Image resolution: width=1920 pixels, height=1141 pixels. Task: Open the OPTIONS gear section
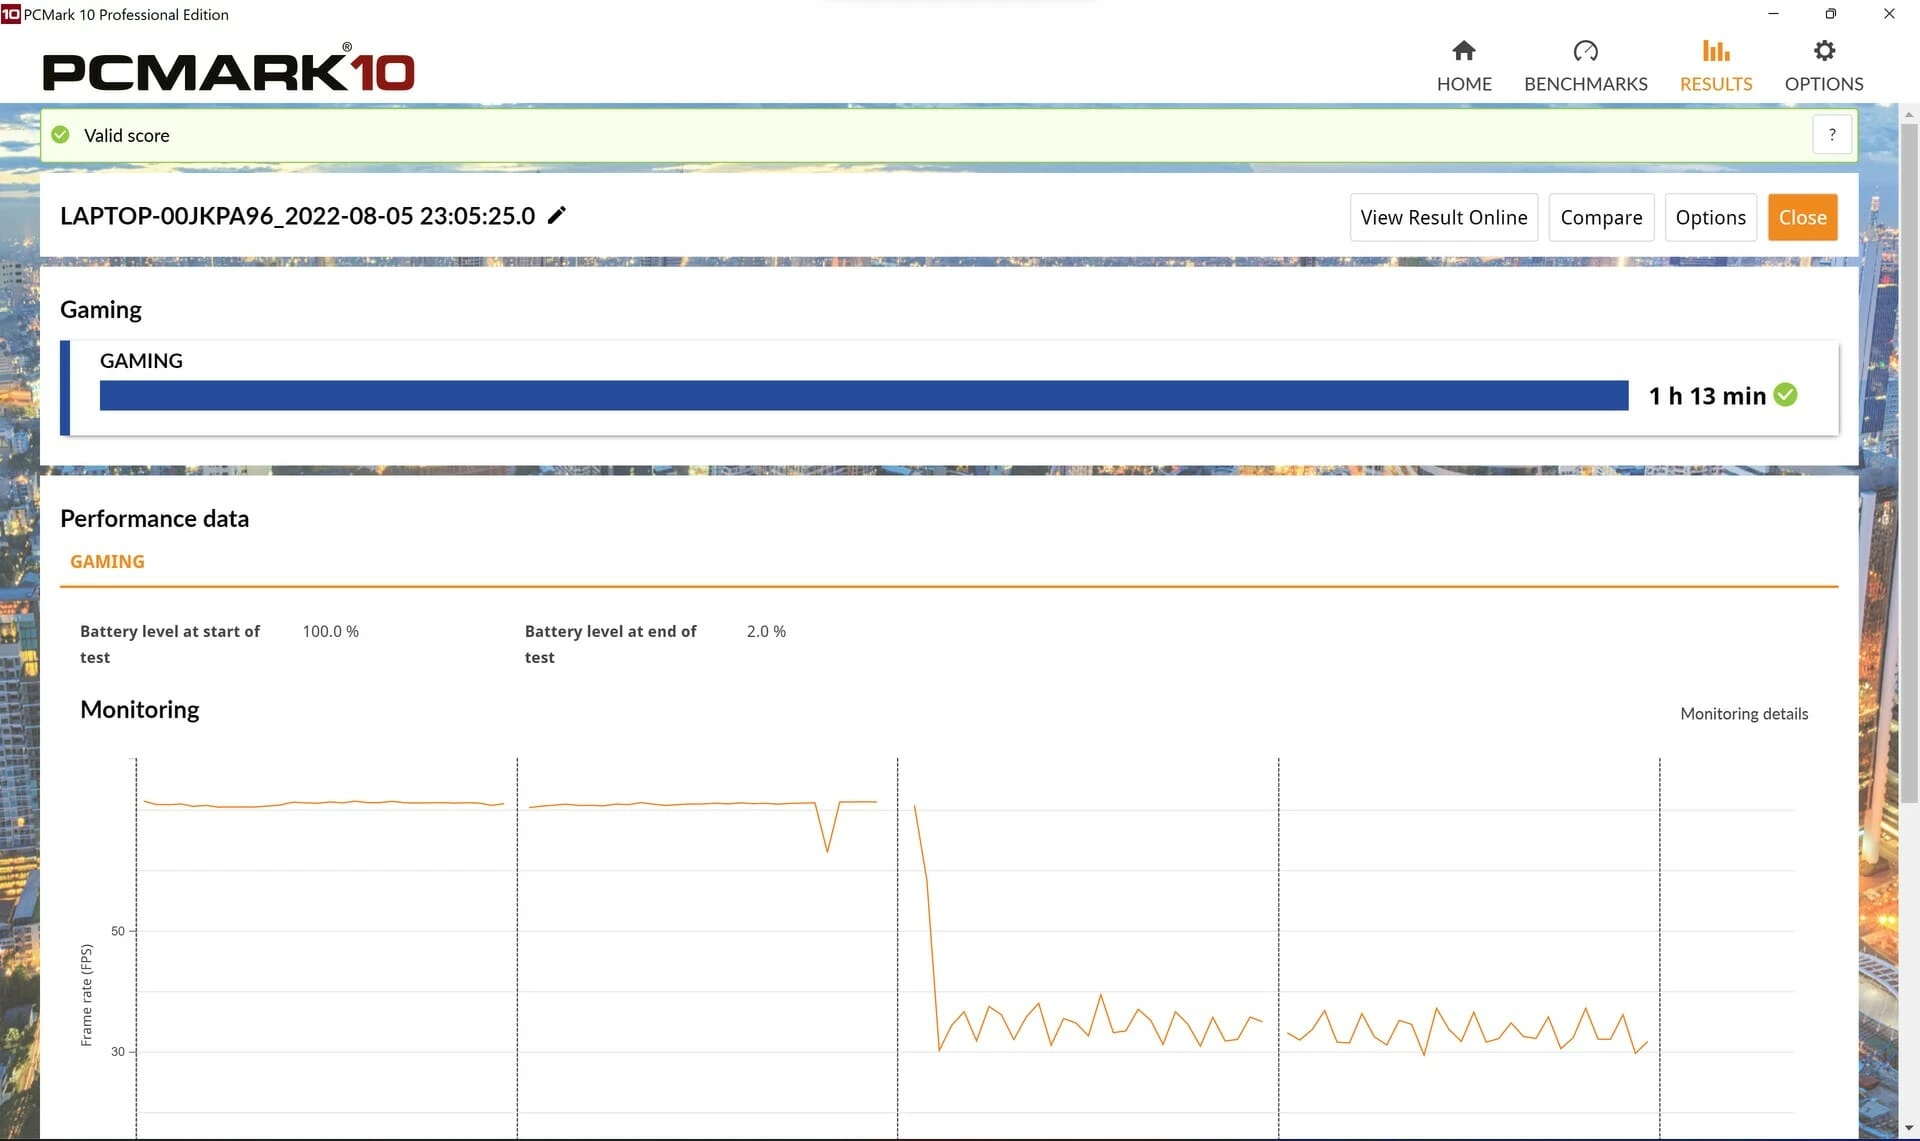(x=1824, y=66)
